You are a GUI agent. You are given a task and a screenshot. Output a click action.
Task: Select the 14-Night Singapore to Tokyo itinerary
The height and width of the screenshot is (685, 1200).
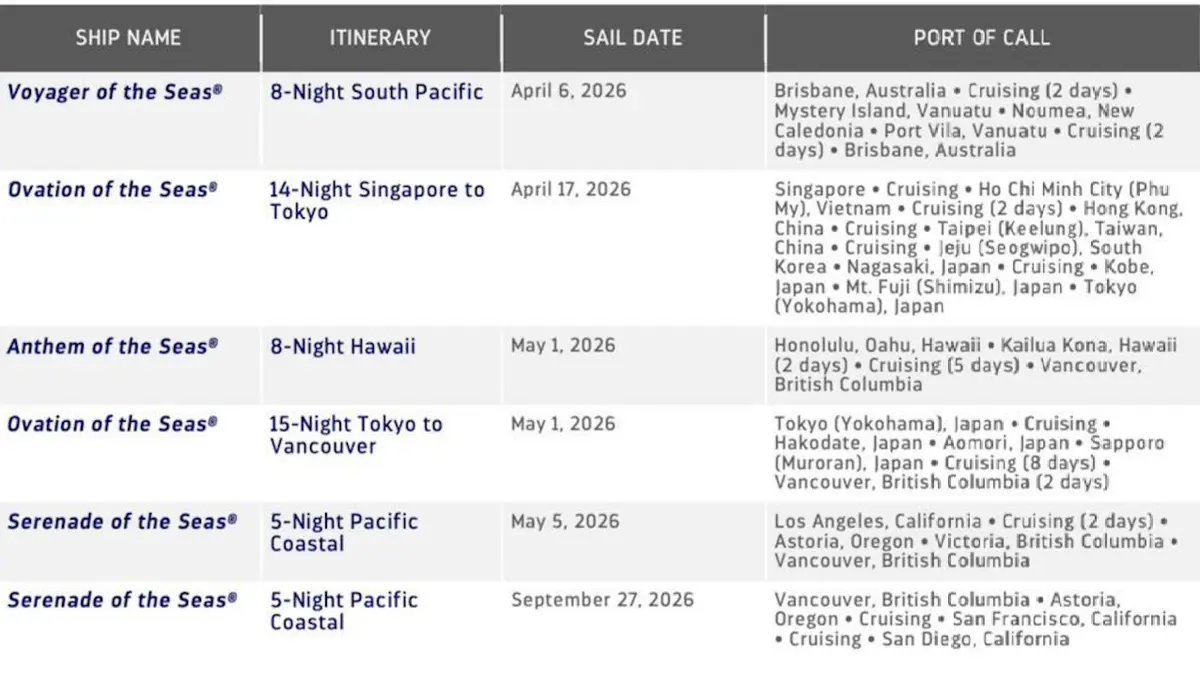click(x=377, y=201)
